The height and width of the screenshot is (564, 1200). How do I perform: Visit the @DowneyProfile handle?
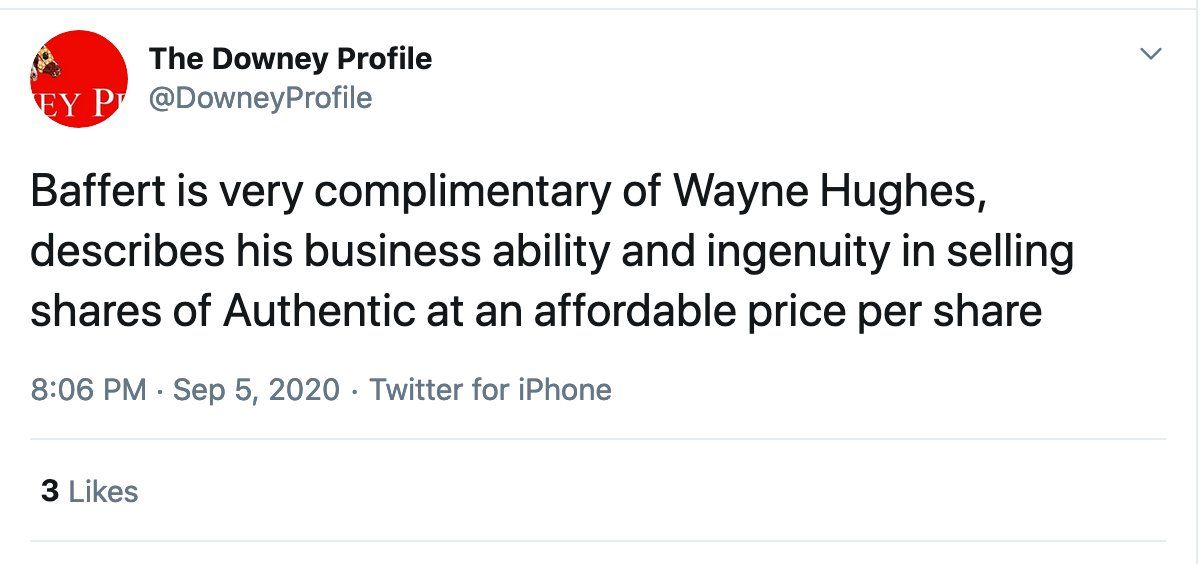click(260, 98)
